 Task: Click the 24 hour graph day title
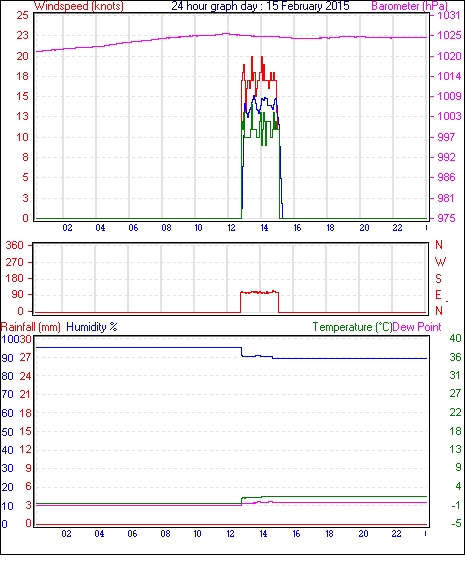(260, 6)
